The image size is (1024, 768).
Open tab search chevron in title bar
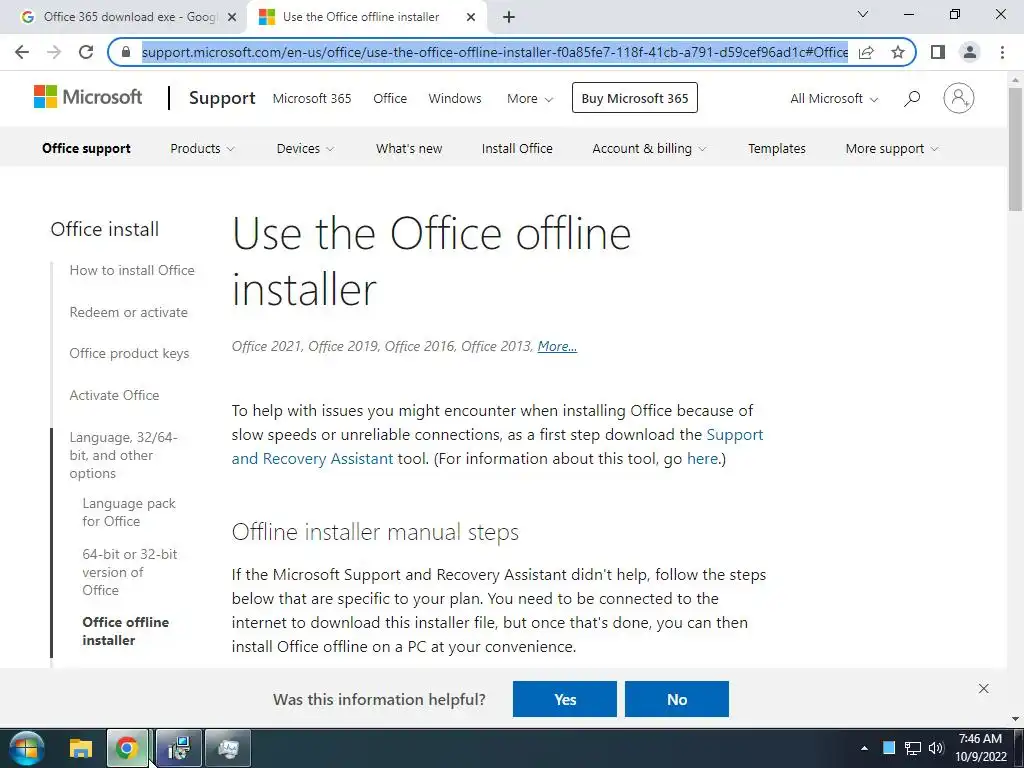(x=863, y=14)
